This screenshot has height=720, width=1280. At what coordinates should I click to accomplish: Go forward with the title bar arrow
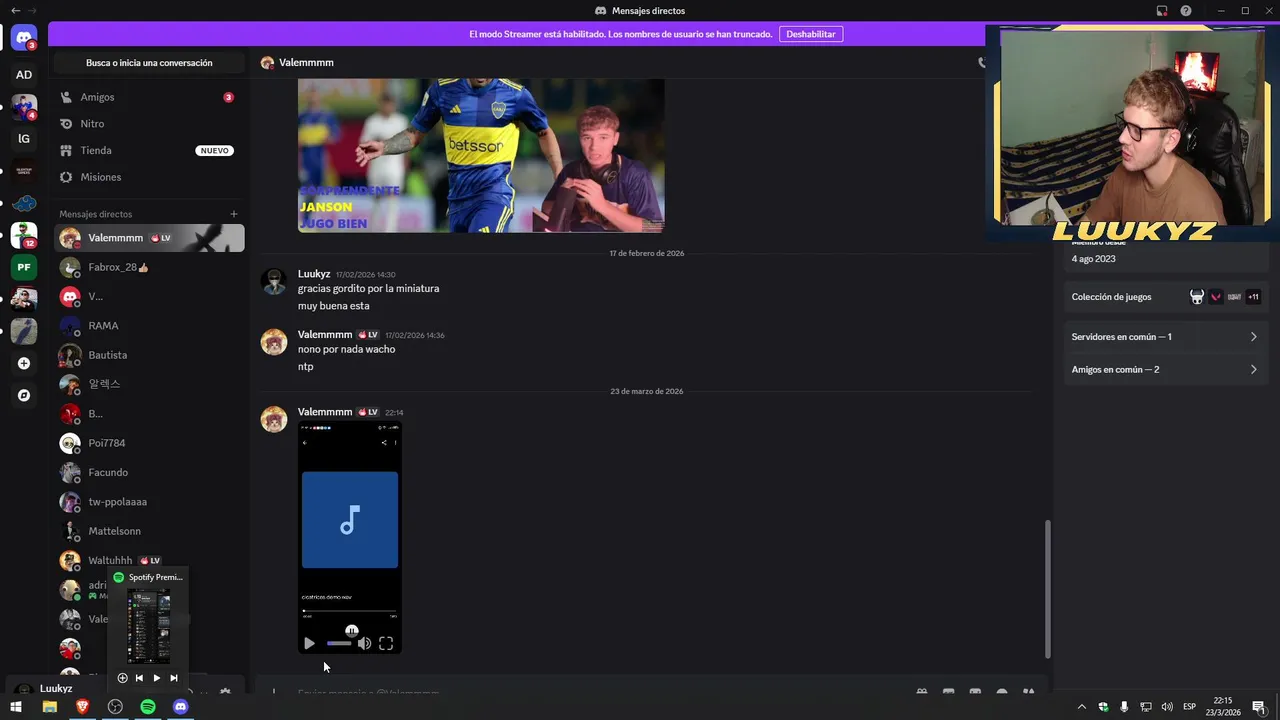(x=33, y=11)
